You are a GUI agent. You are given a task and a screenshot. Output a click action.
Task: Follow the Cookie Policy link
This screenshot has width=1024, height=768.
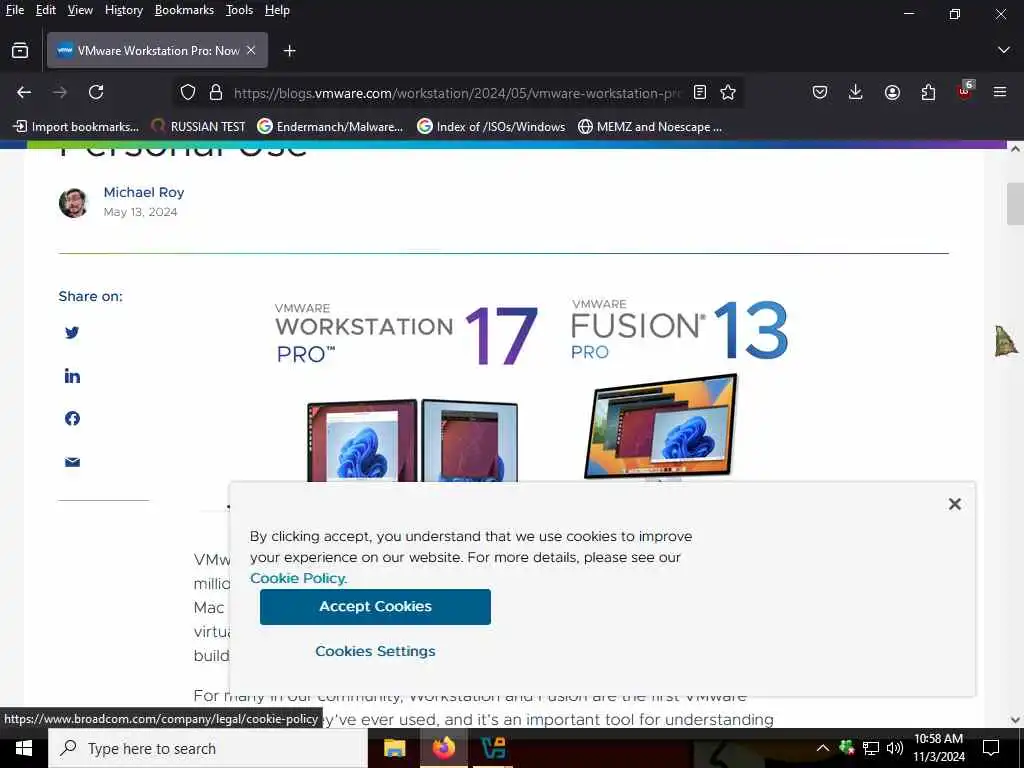[x=298, y=578]
